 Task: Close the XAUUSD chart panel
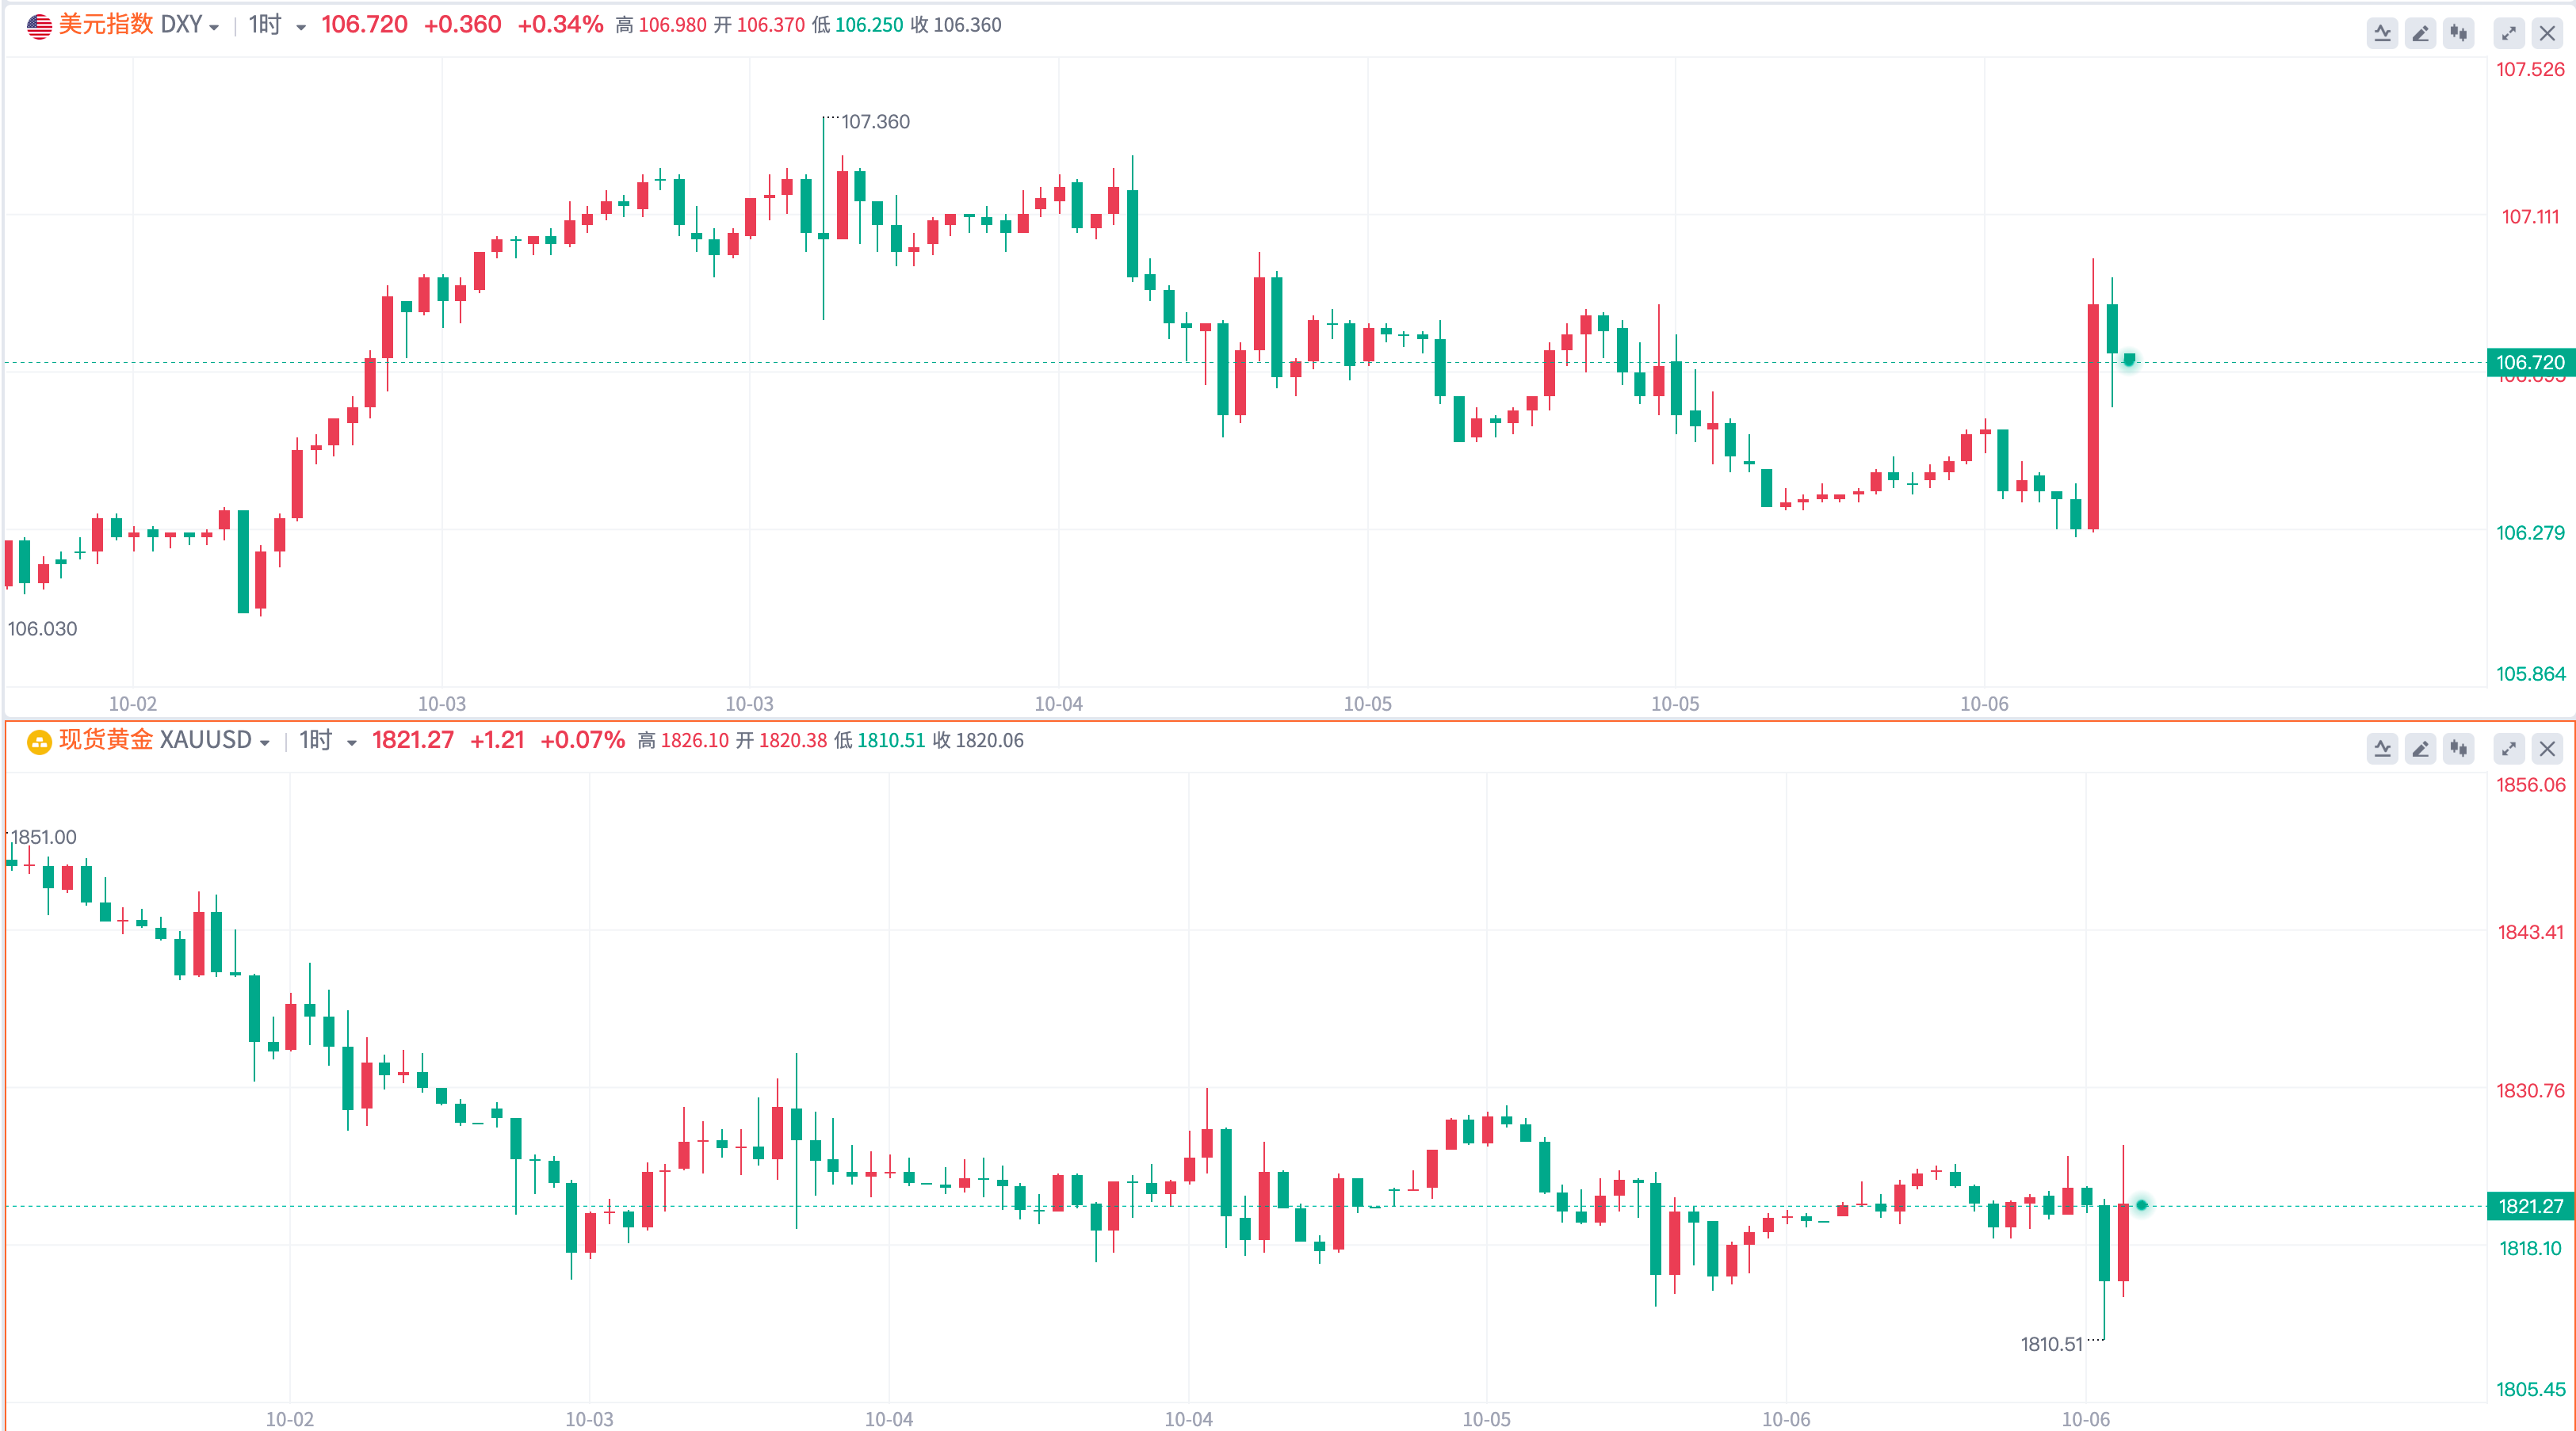point(2547,748)
